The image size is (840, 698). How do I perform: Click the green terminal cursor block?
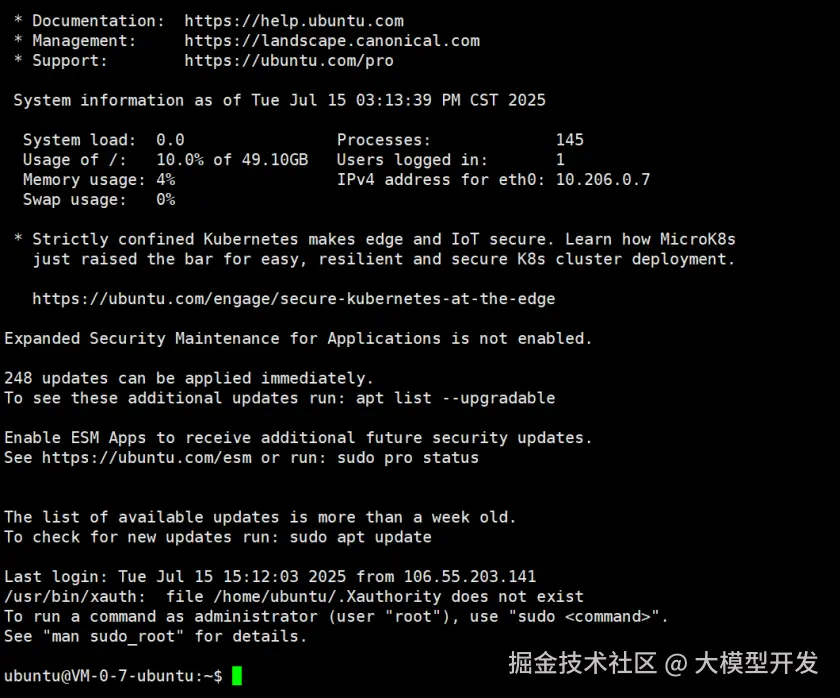point(237,676)
